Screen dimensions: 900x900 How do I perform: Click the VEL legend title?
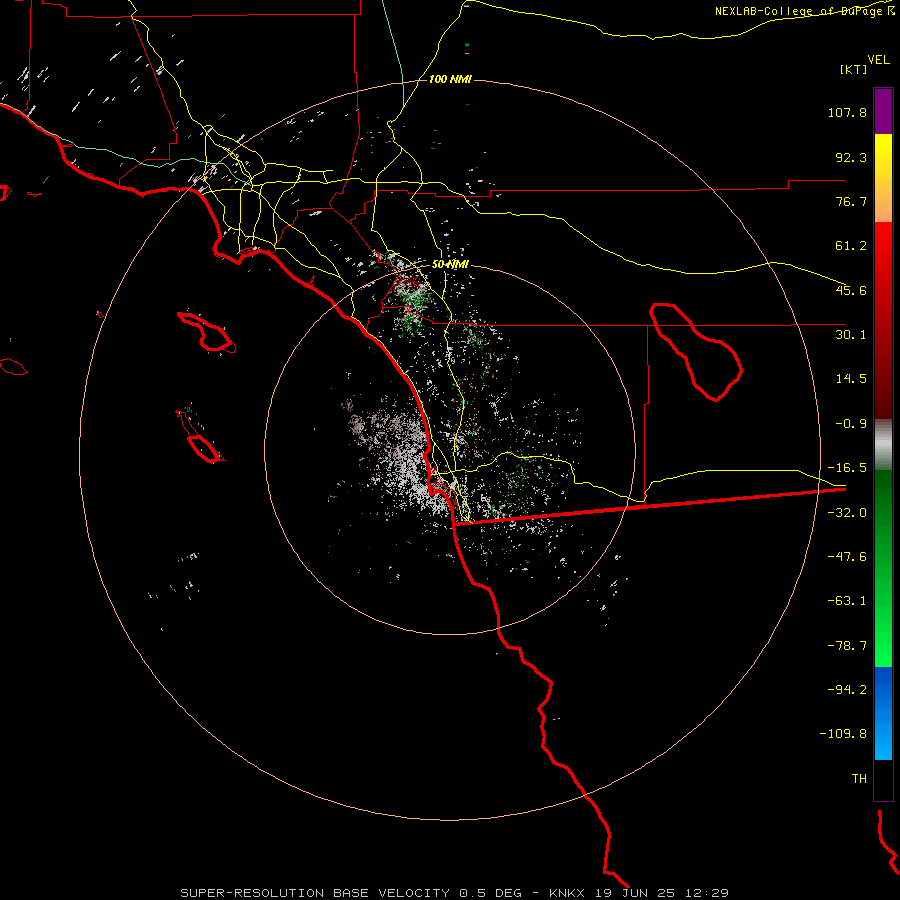(878, 59)
